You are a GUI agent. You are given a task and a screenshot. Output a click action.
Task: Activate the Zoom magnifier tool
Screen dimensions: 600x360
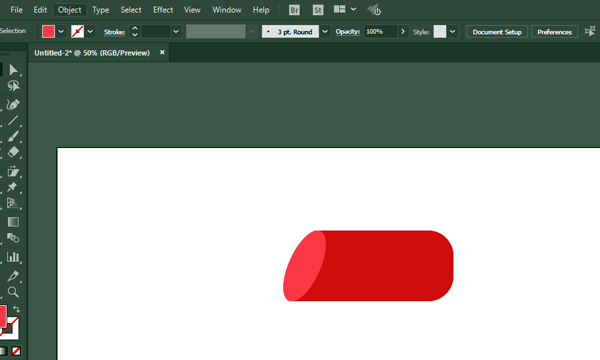(x=13, y=292)
